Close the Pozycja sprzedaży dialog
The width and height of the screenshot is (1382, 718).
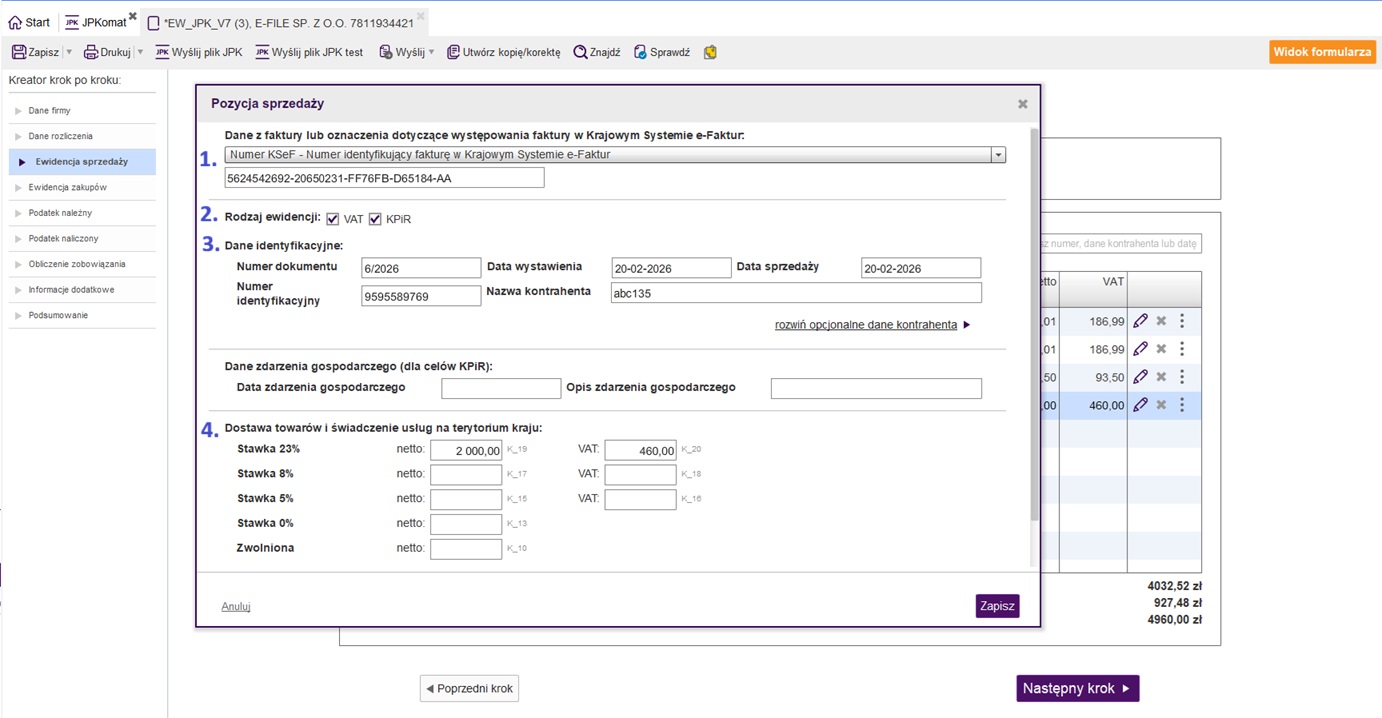coord(1022,104)
